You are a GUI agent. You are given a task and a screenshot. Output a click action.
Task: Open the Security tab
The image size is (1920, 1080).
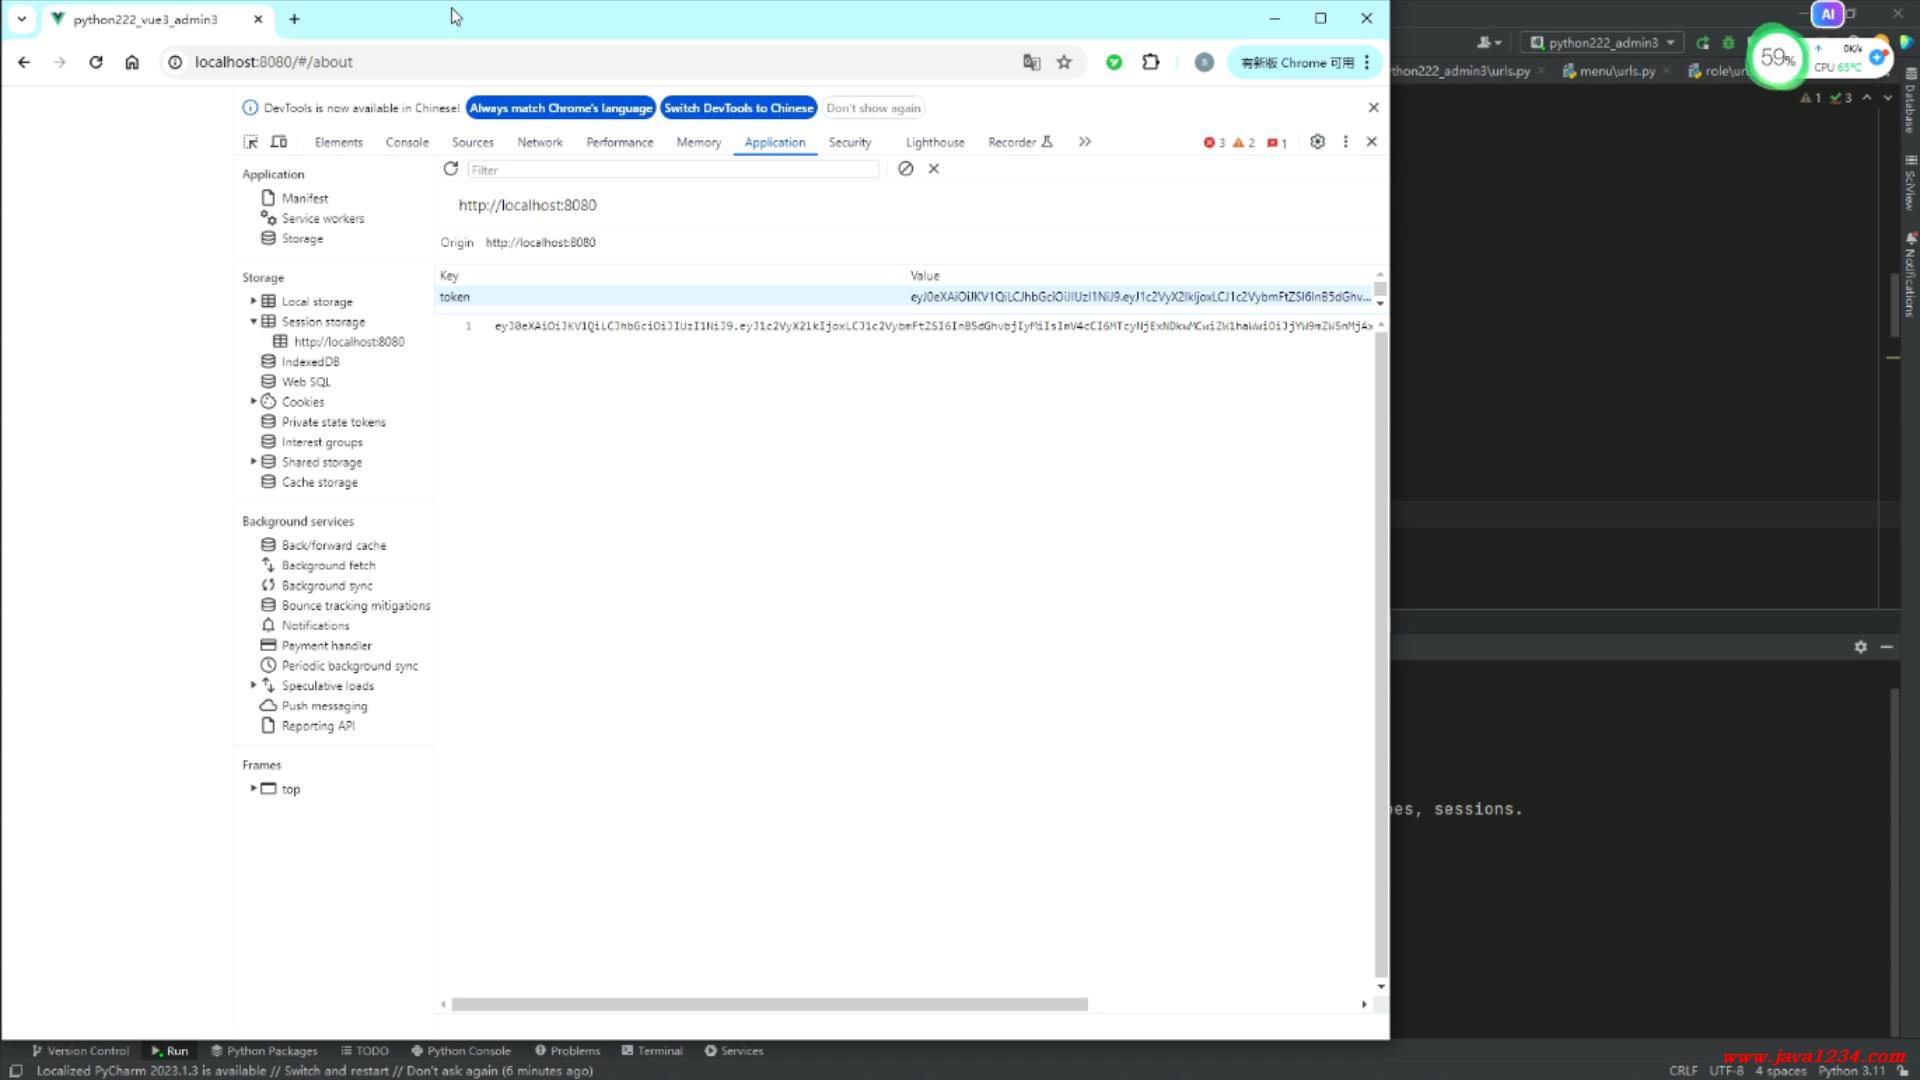pos(850,142)
